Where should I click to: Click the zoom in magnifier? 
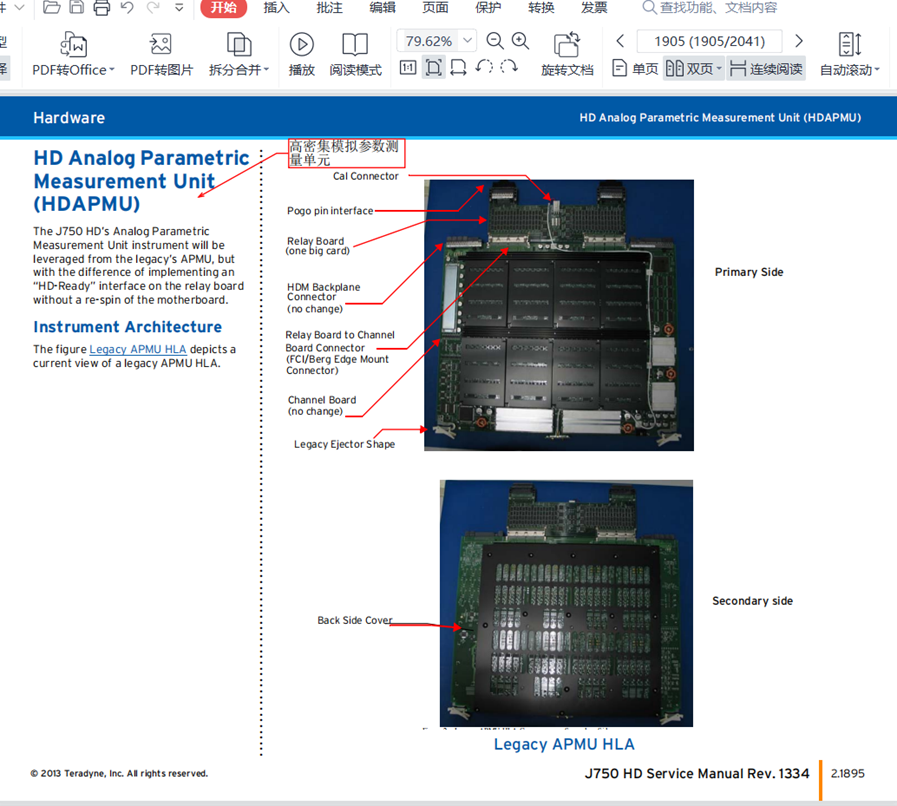520,41
